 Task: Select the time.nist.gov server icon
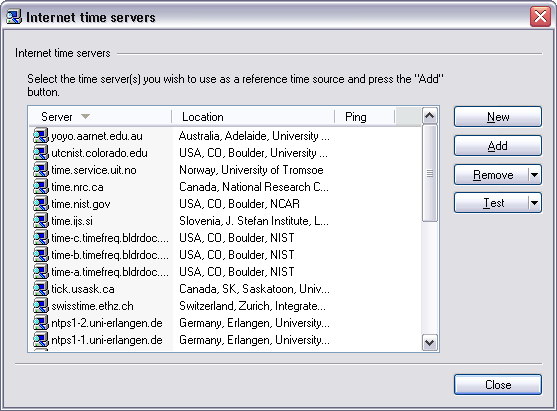coord(41,204)
